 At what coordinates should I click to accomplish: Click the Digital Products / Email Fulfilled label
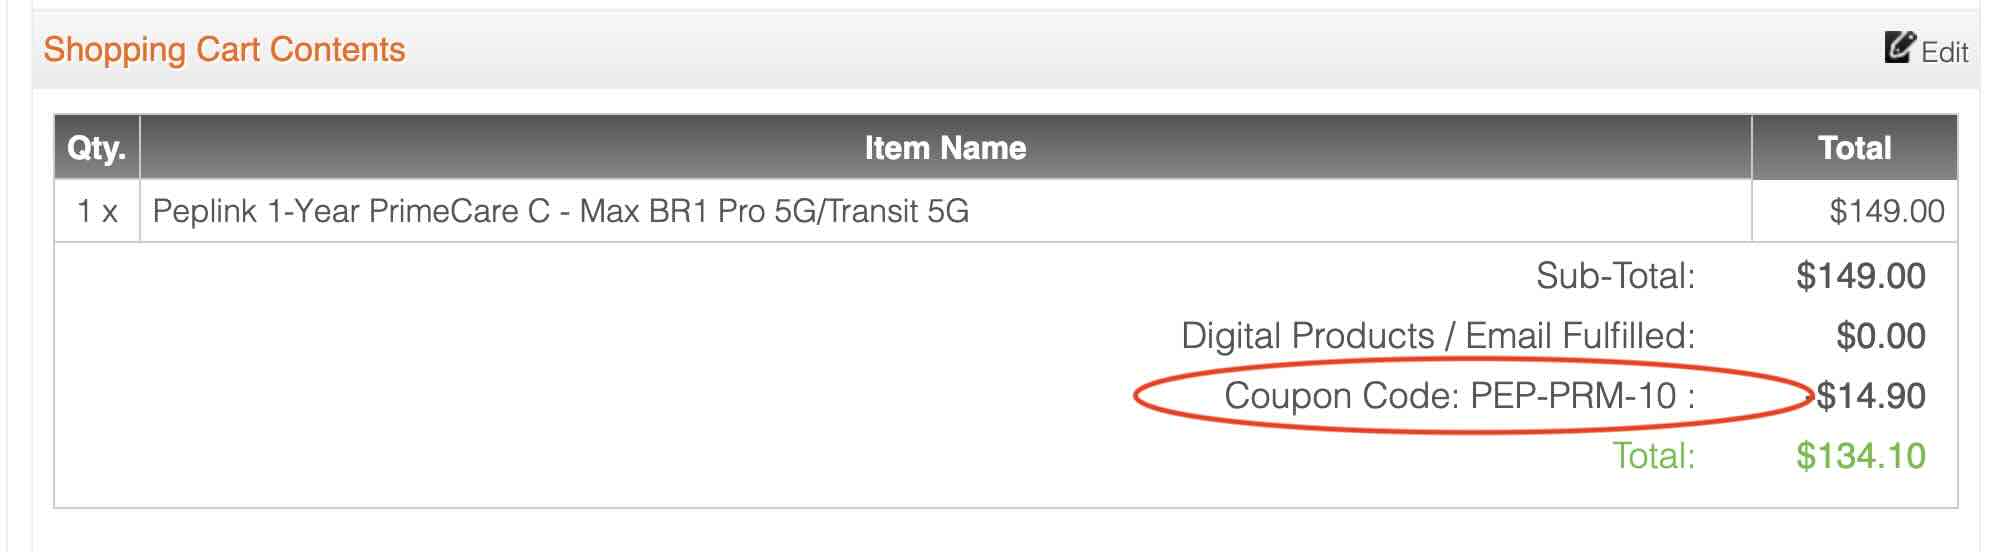point(1438,336)
